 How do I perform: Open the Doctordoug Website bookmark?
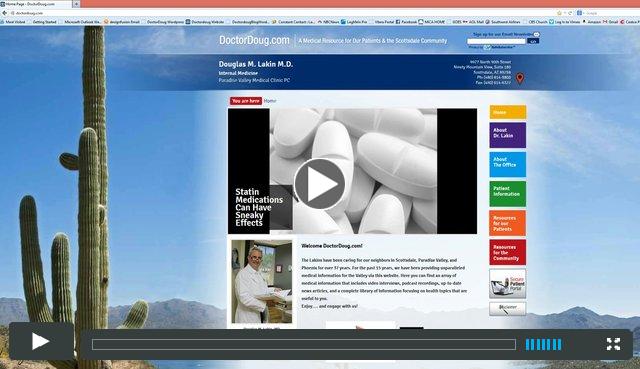[x=205, y=22]
